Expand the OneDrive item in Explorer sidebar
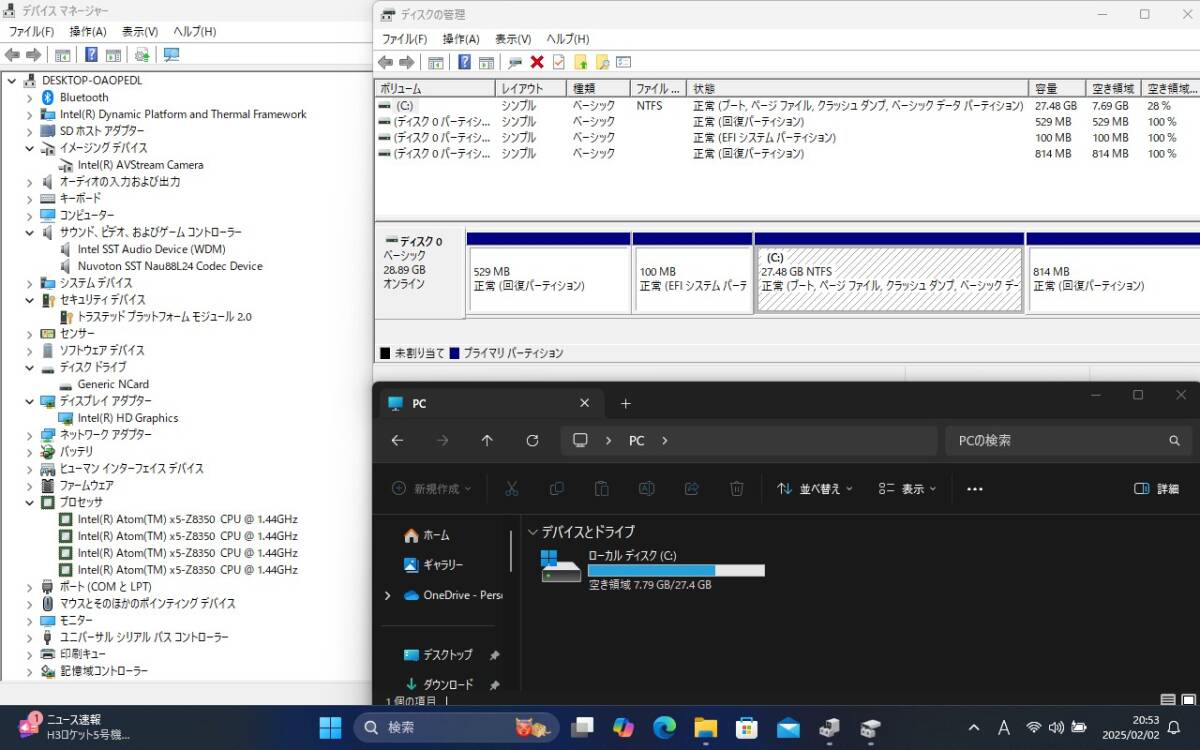1200x750 pixels. point(387,595)
